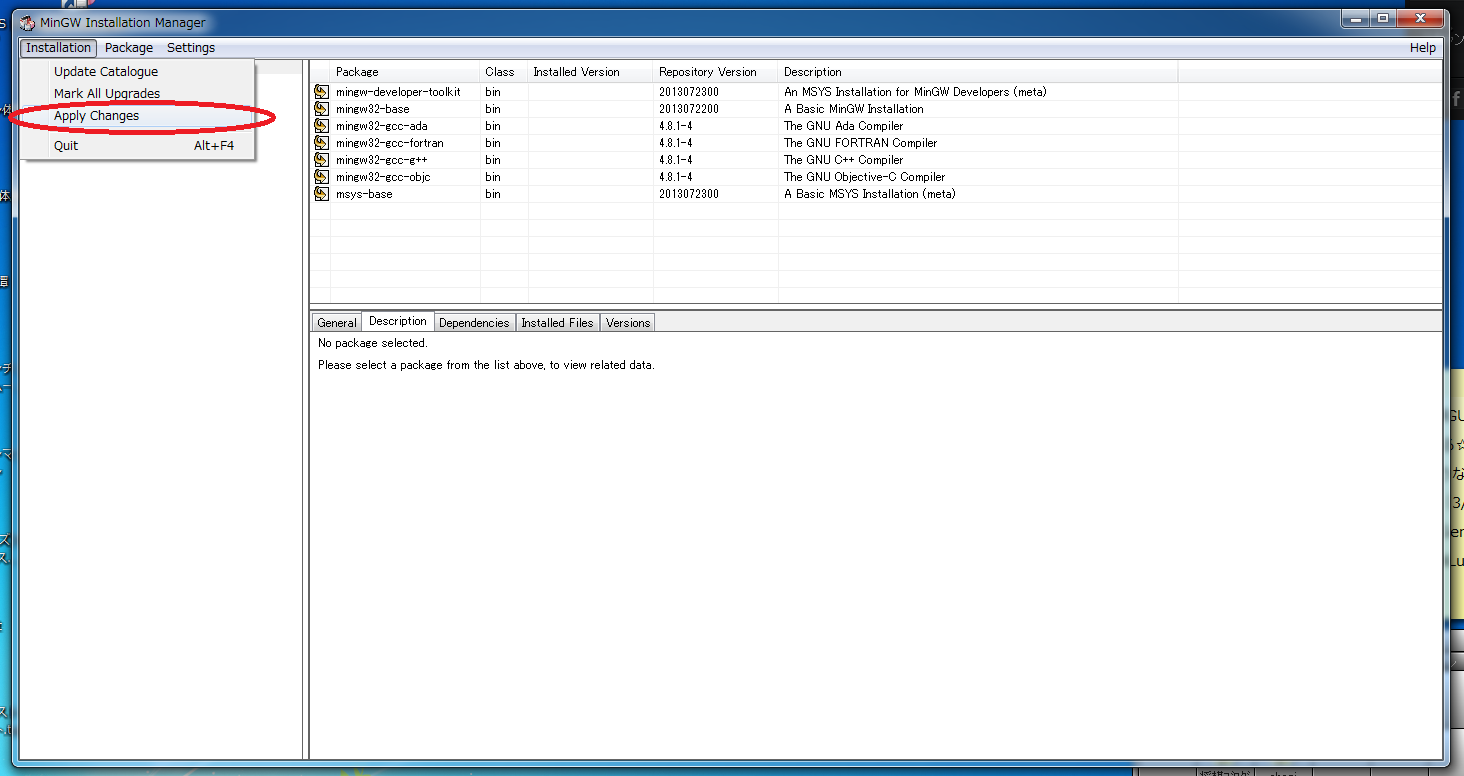Click the description 'The GNU Objective-C Compiler'
1464x776 pixels.
[864, 177]
